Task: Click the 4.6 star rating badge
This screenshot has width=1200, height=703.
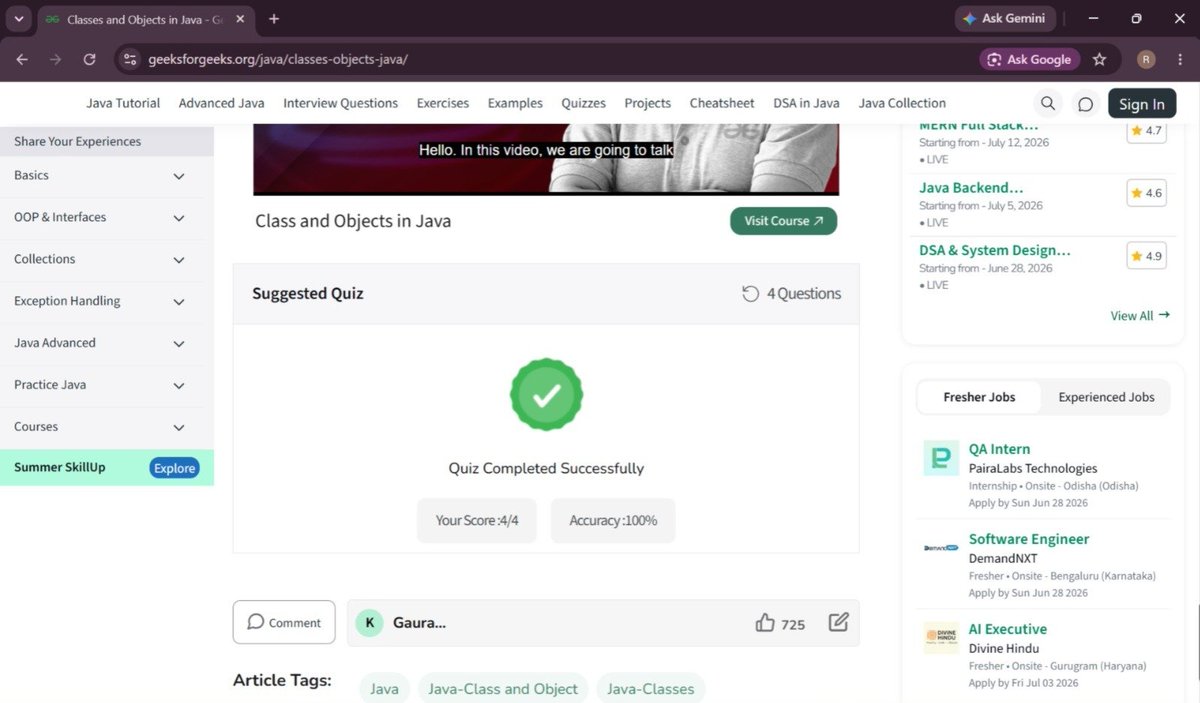Action: (1146, 193)
